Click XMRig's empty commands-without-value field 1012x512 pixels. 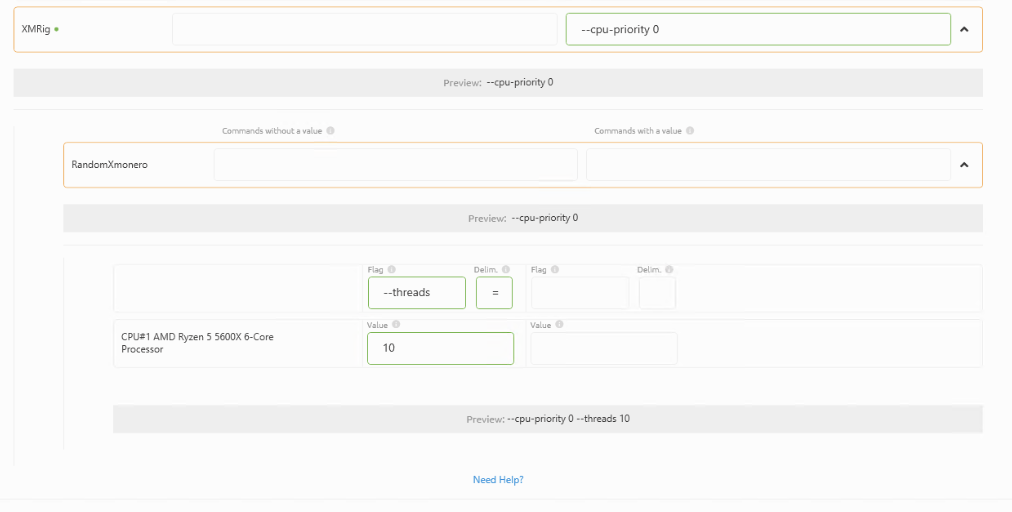pos(364,29)
